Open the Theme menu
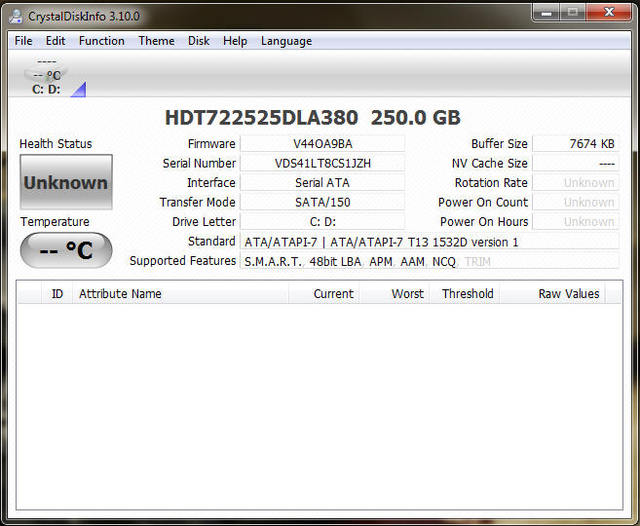 156,41
